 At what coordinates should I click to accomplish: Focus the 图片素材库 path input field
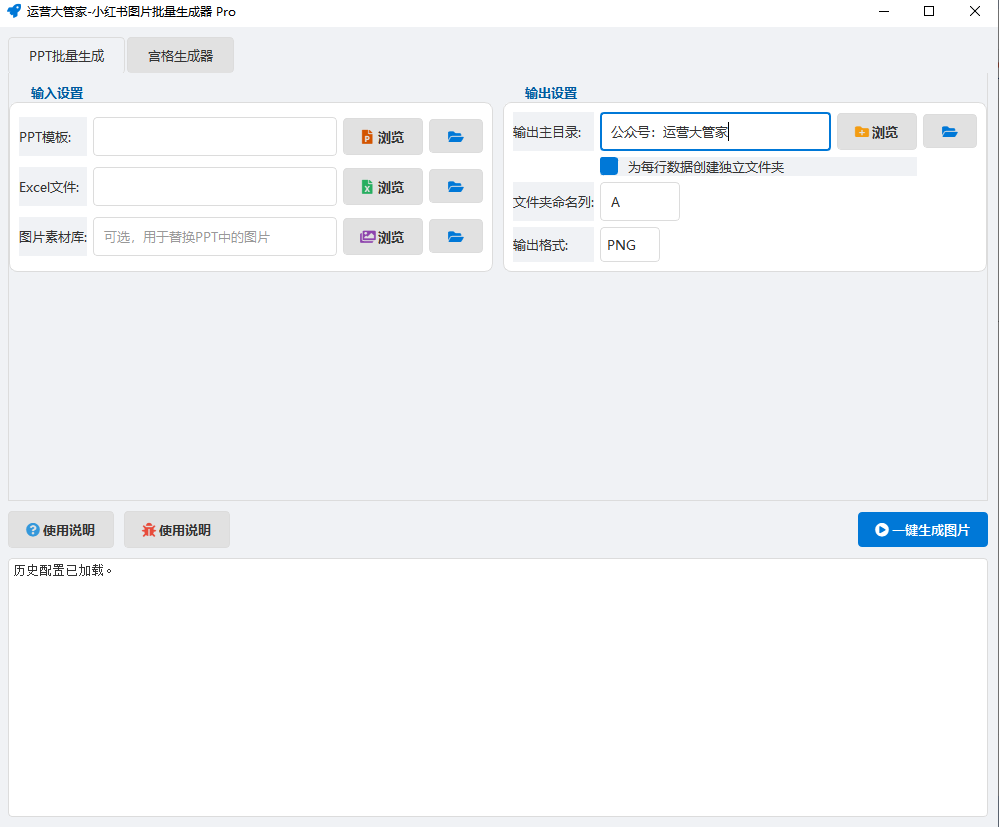pos(215,236)
